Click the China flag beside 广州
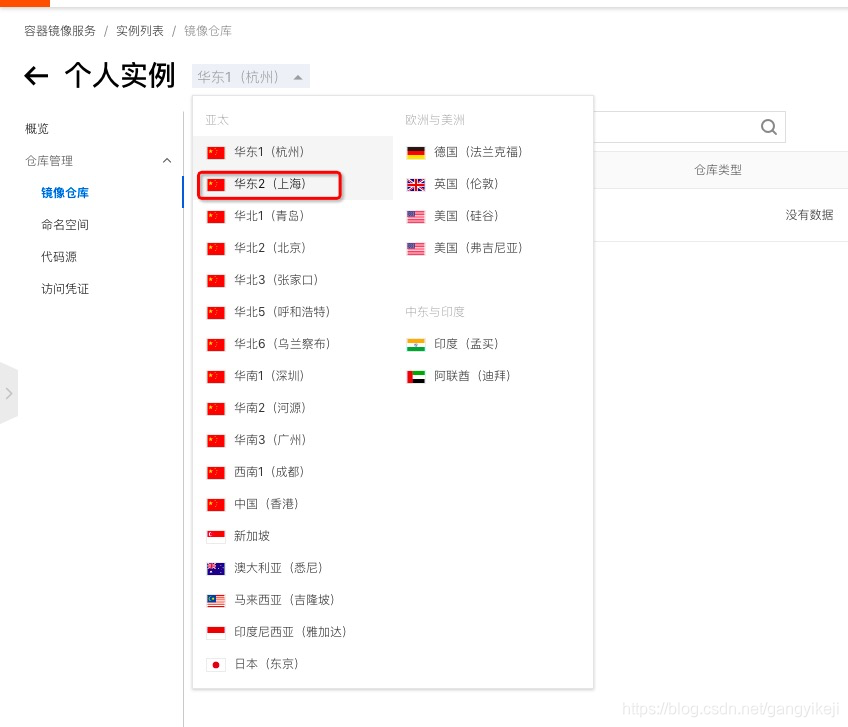Image resolution: width=848 pixels, height=727 pixels. coord(216,441)
